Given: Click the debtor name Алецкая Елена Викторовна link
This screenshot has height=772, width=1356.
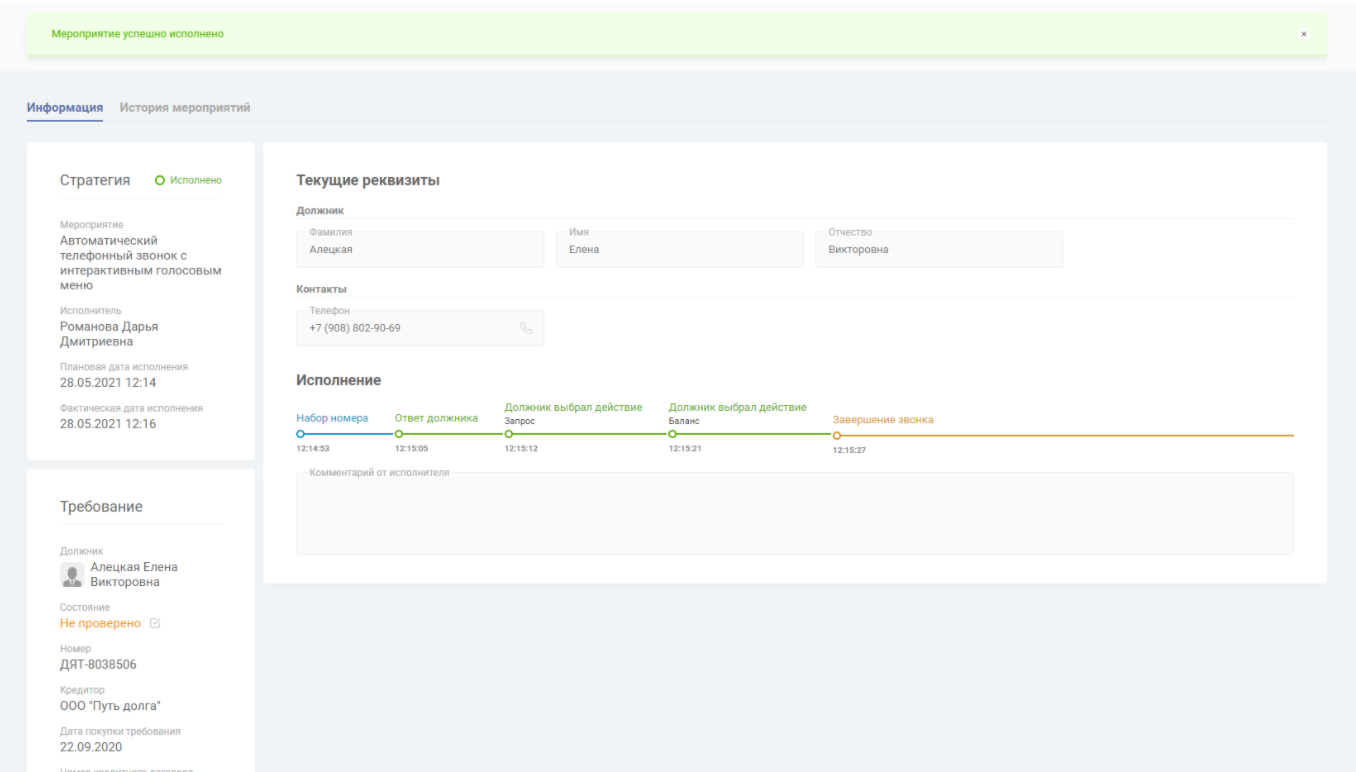Looking at the screenshot, I should point(134,575).
